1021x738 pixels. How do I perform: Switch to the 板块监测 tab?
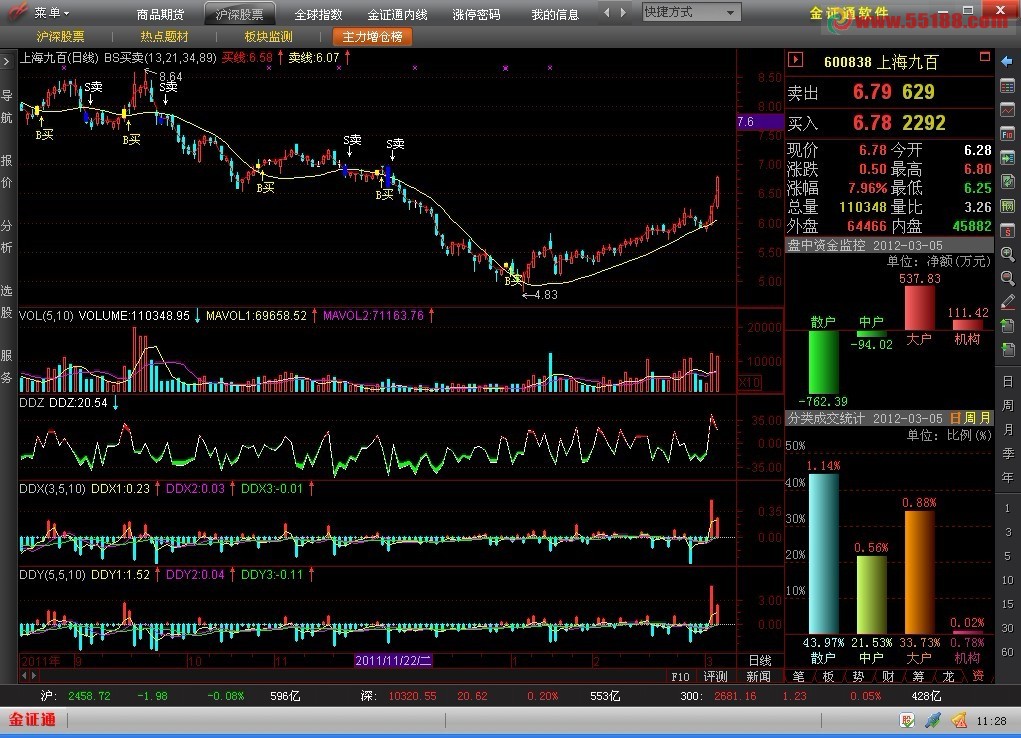pos(268,36)
